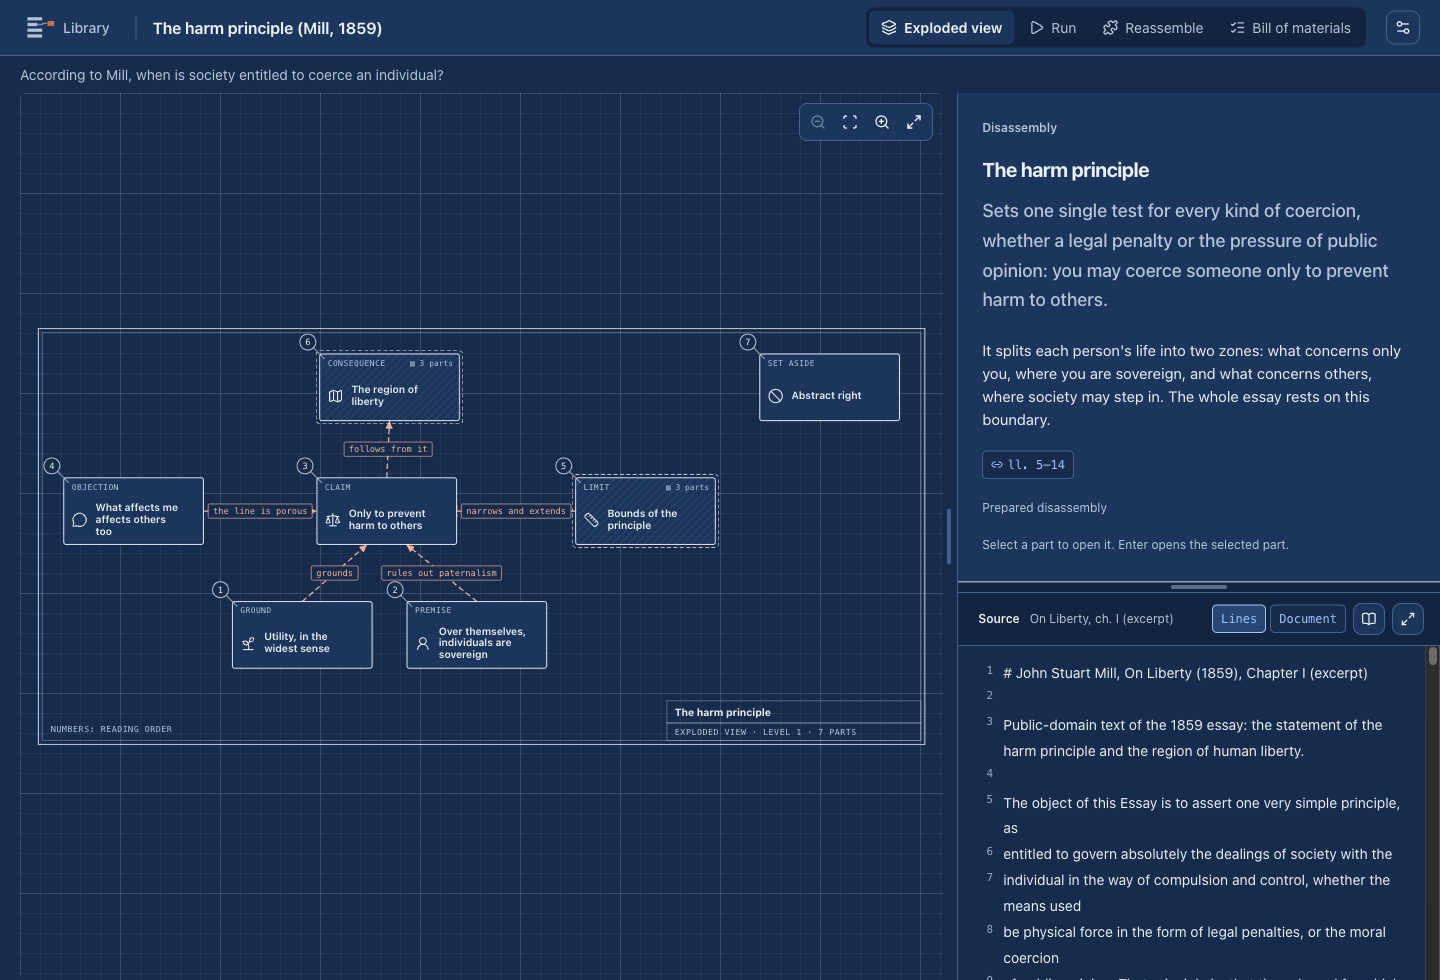
Task: Zoom out of the diagram canvas
Action: (818, 122)
